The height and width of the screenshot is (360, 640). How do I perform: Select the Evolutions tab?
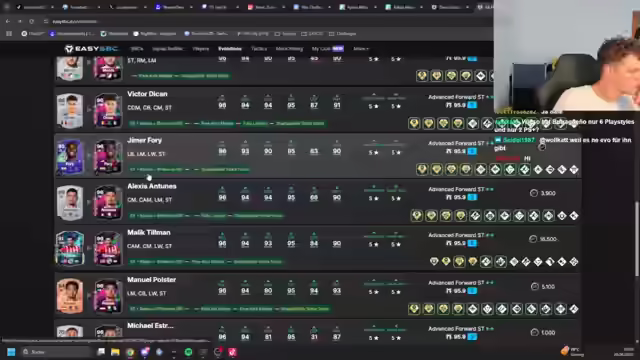[230, 49]
